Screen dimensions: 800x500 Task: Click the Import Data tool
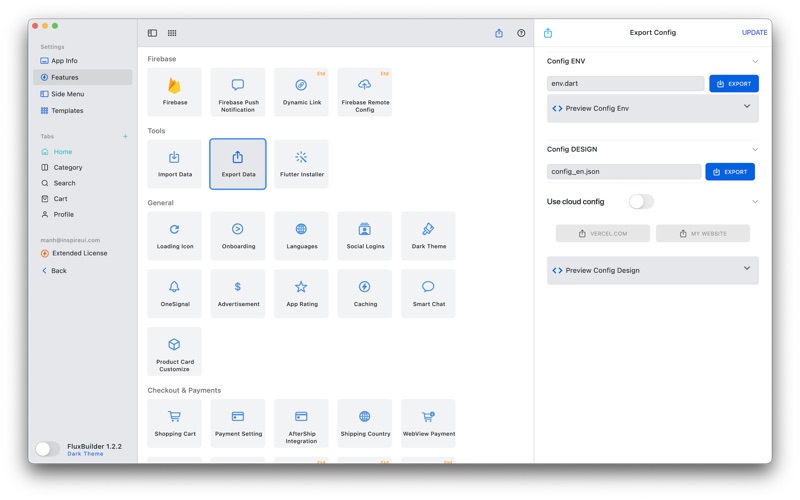[174, 164]
